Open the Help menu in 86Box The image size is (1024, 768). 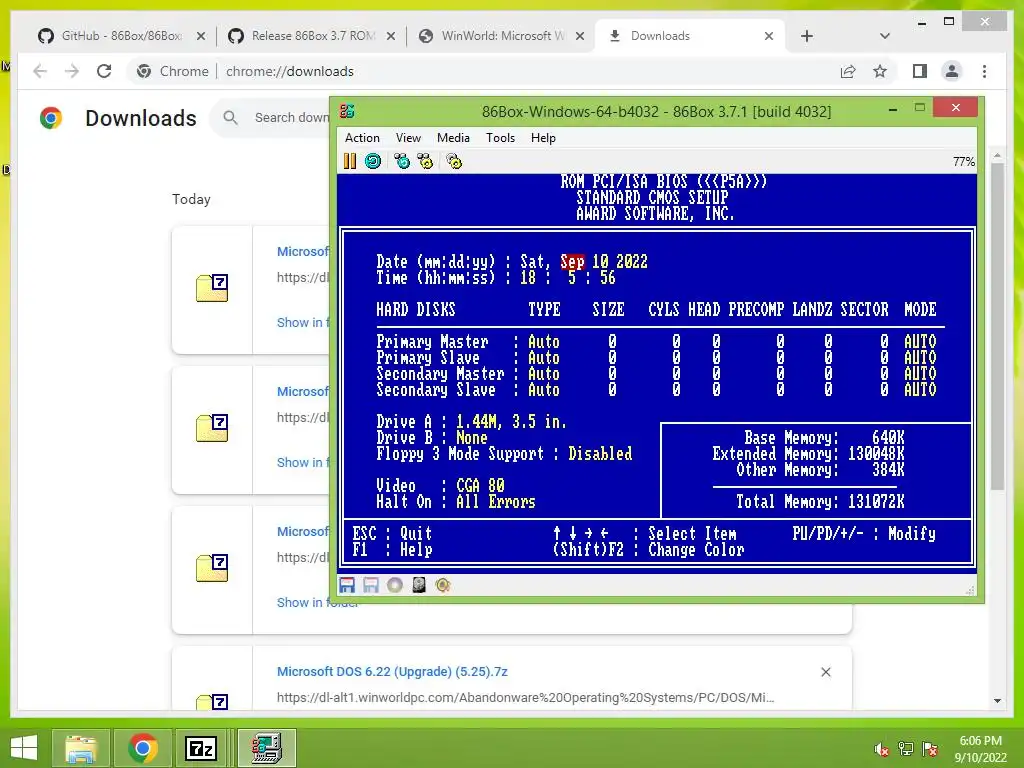[x=543, y=138]
